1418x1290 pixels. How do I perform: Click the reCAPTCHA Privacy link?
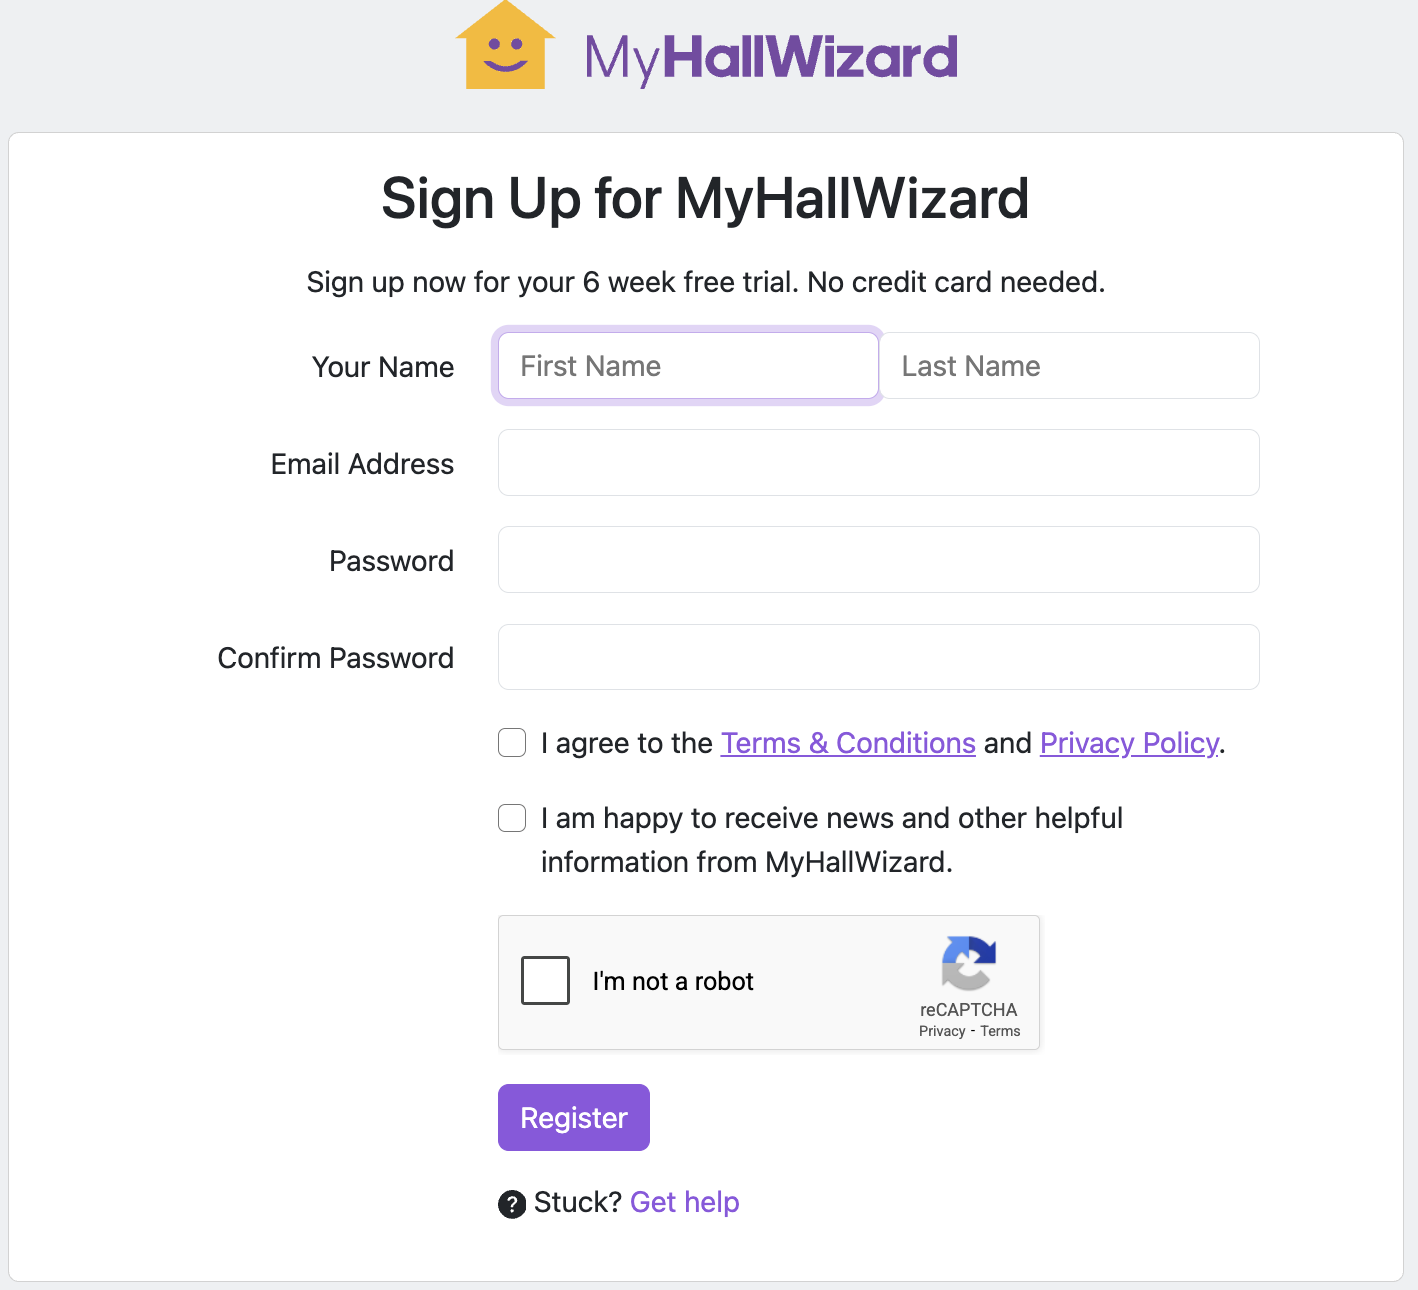coord(942,1031)
